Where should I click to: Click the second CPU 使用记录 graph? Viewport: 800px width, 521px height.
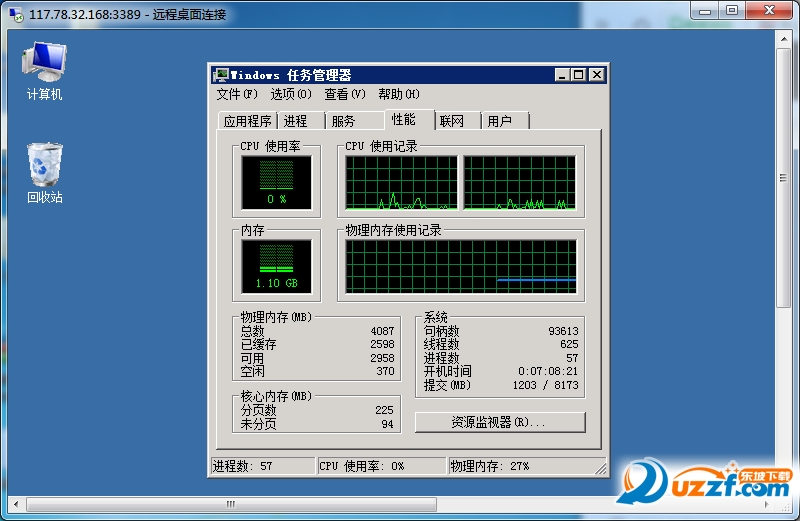(x=520, y=183)
